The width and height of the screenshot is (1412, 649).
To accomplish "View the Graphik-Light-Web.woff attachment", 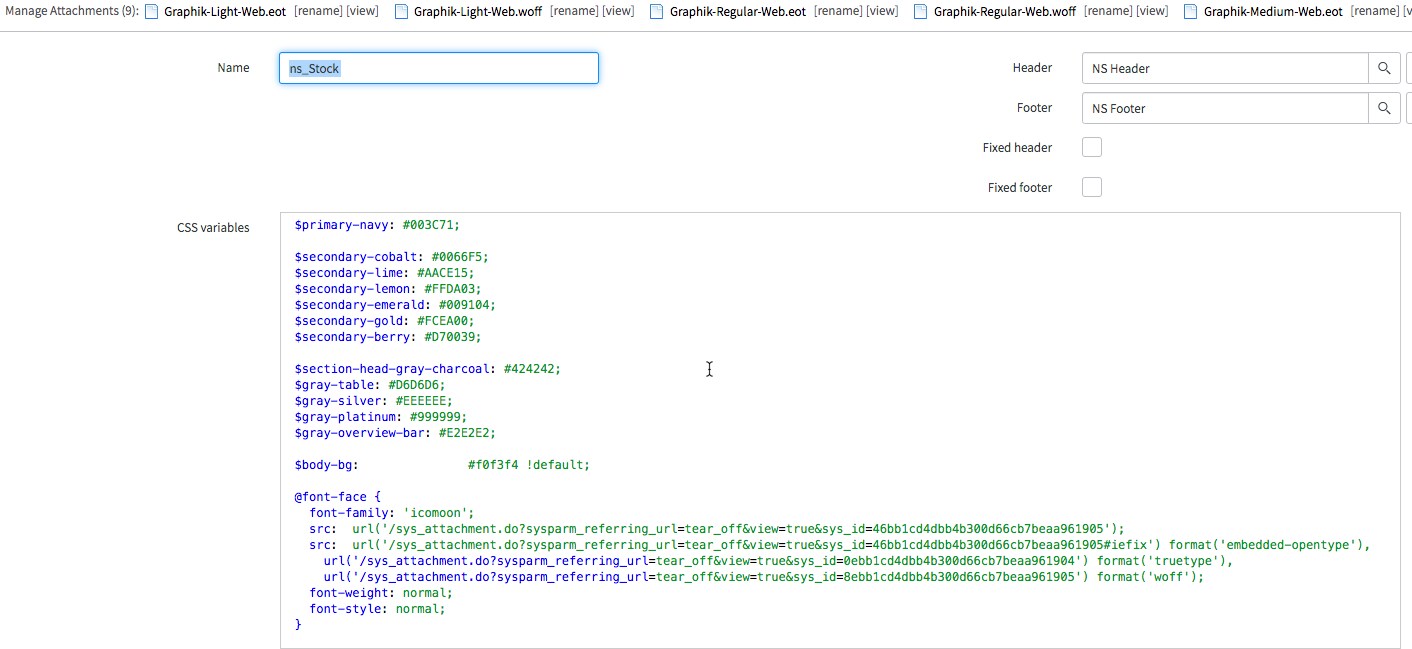I will tap(619, 11).
